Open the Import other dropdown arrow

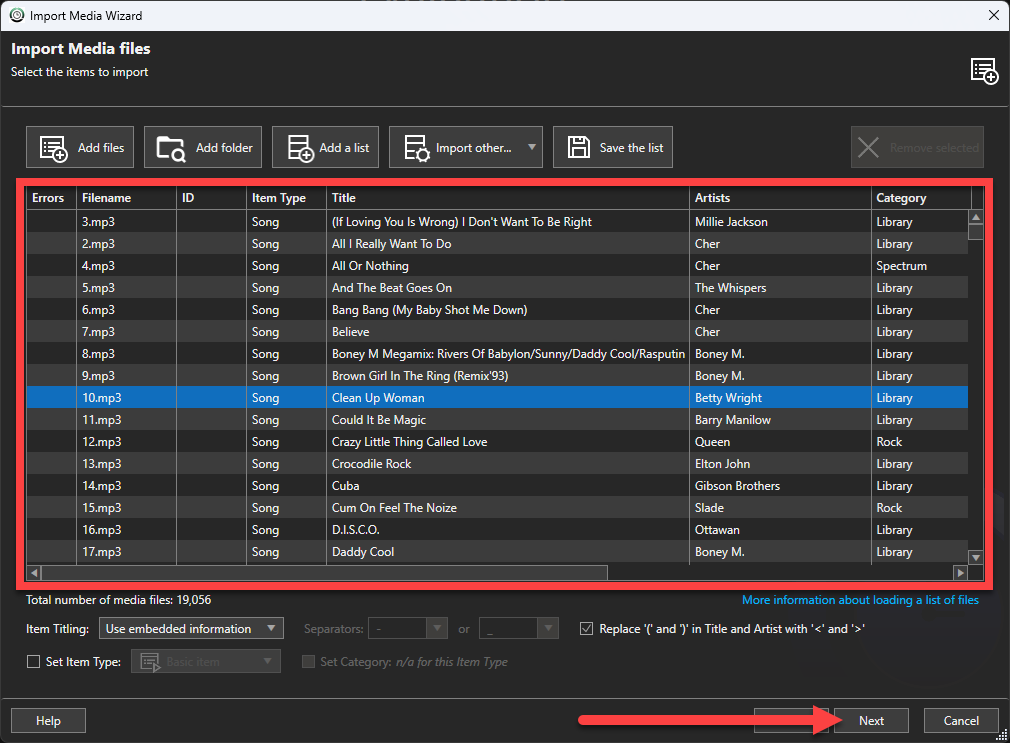pyautogui.click(x=530, y=148)
